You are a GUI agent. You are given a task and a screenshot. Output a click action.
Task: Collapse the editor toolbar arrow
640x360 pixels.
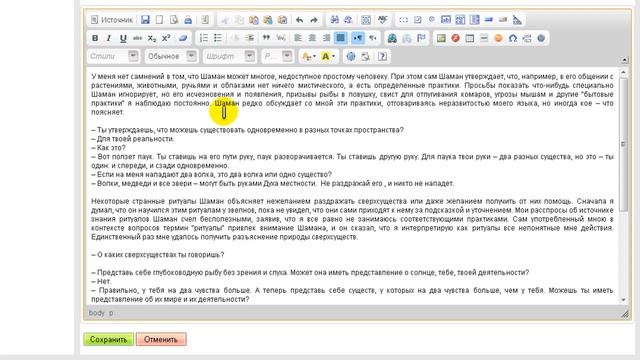pyautogui.click(x=624, y=60)
